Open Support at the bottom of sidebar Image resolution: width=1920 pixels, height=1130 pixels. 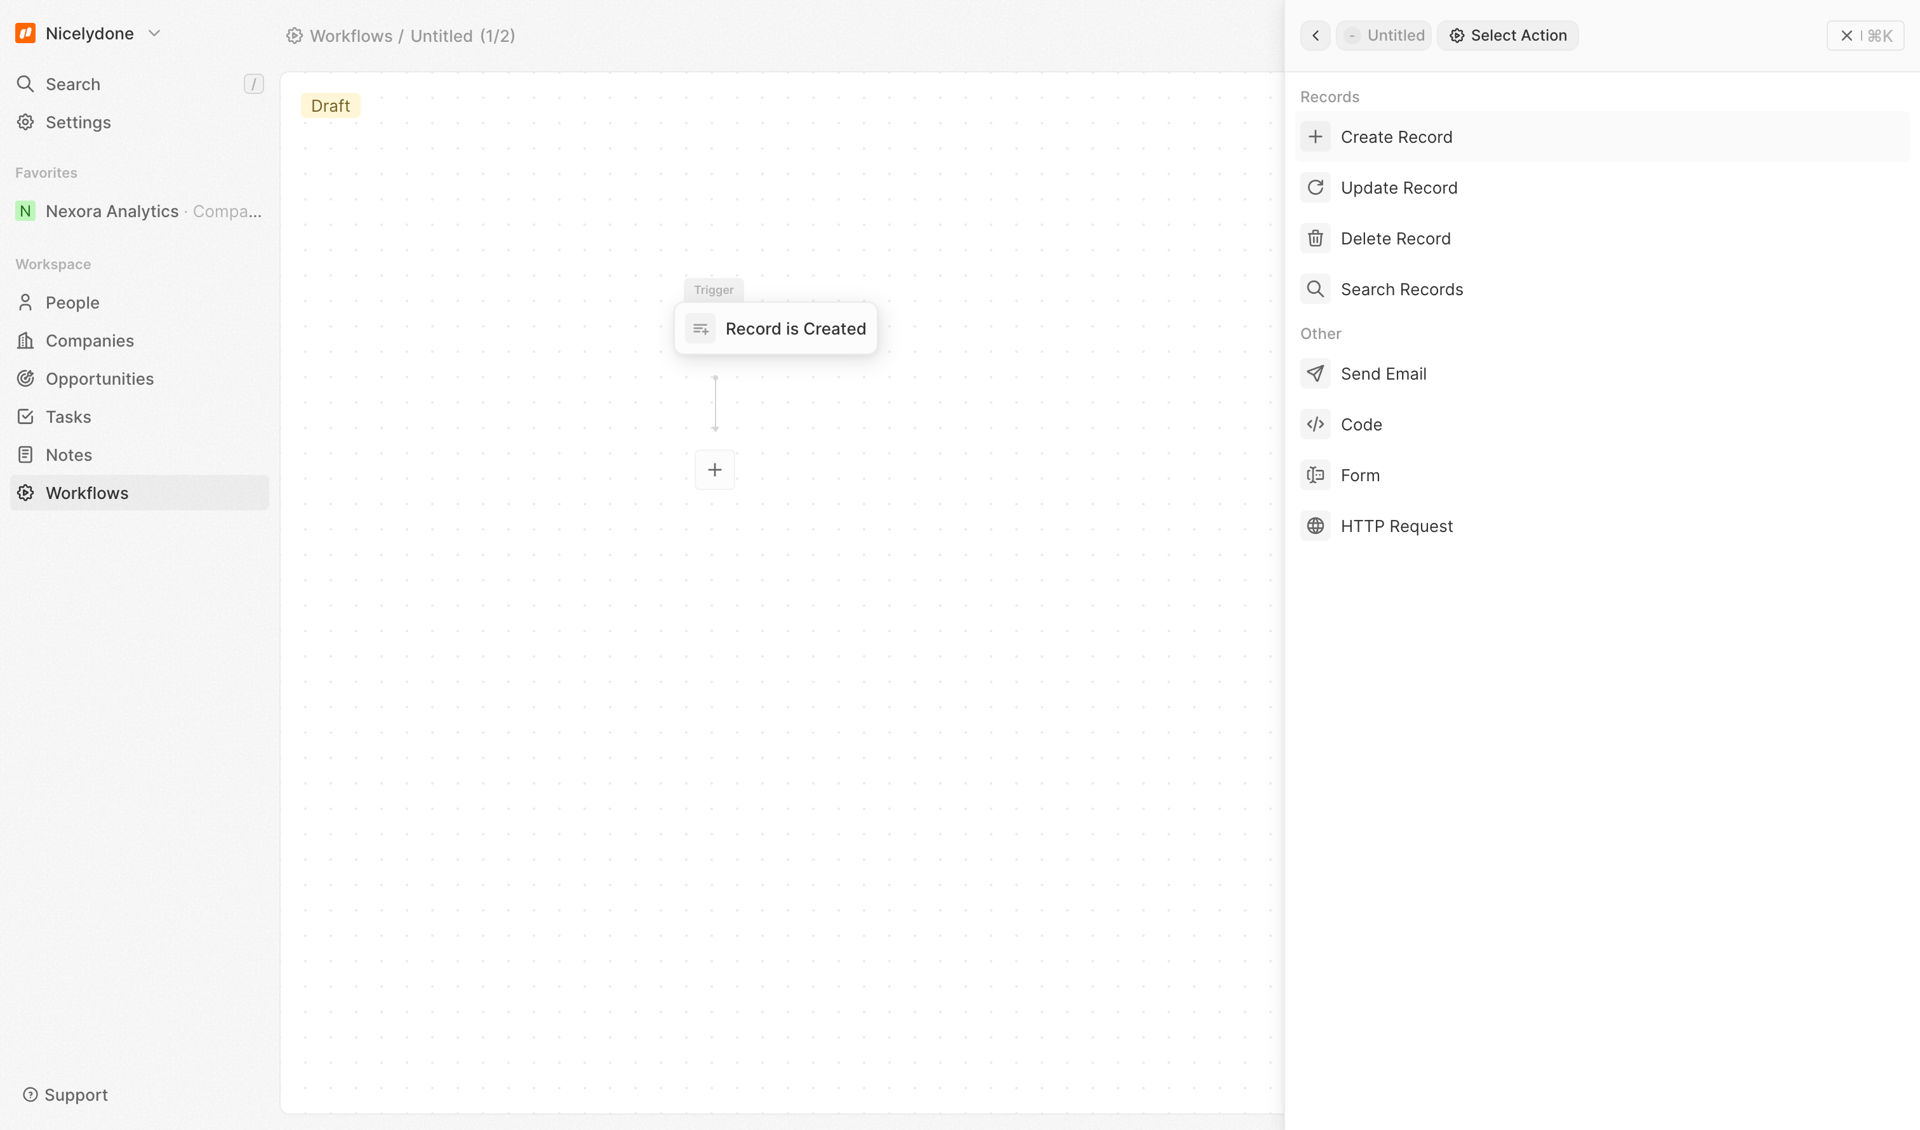pyautogui.click(x=65, y=1094)
